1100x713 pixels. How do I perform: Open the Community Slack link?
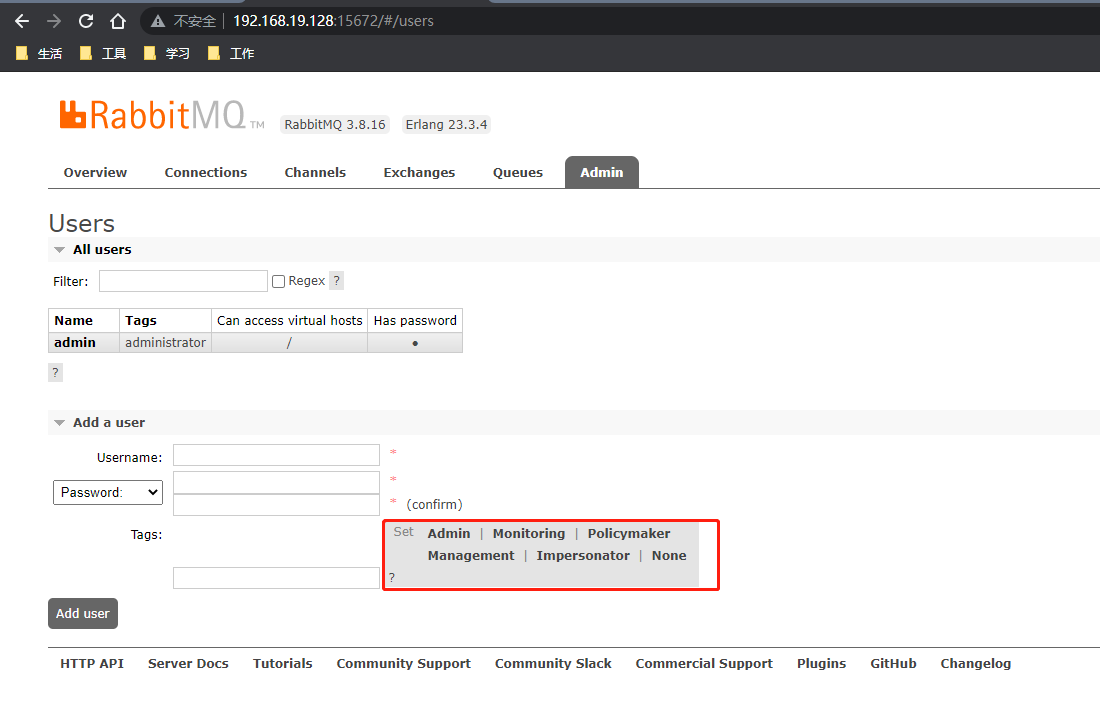(553, 664)
